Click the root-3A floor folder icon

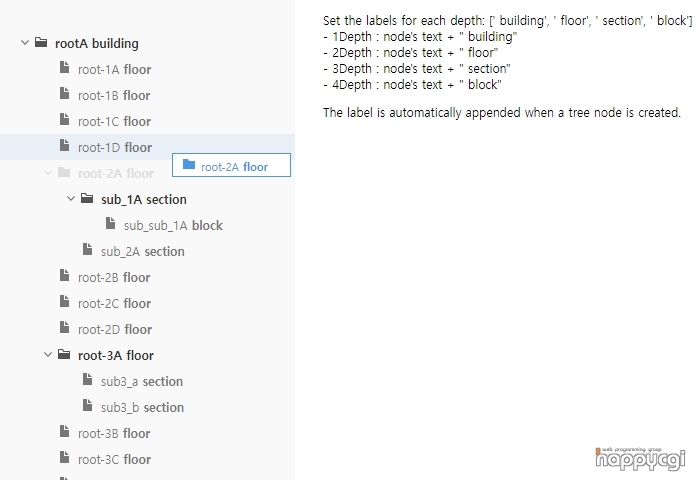click(x=64, y=354)
